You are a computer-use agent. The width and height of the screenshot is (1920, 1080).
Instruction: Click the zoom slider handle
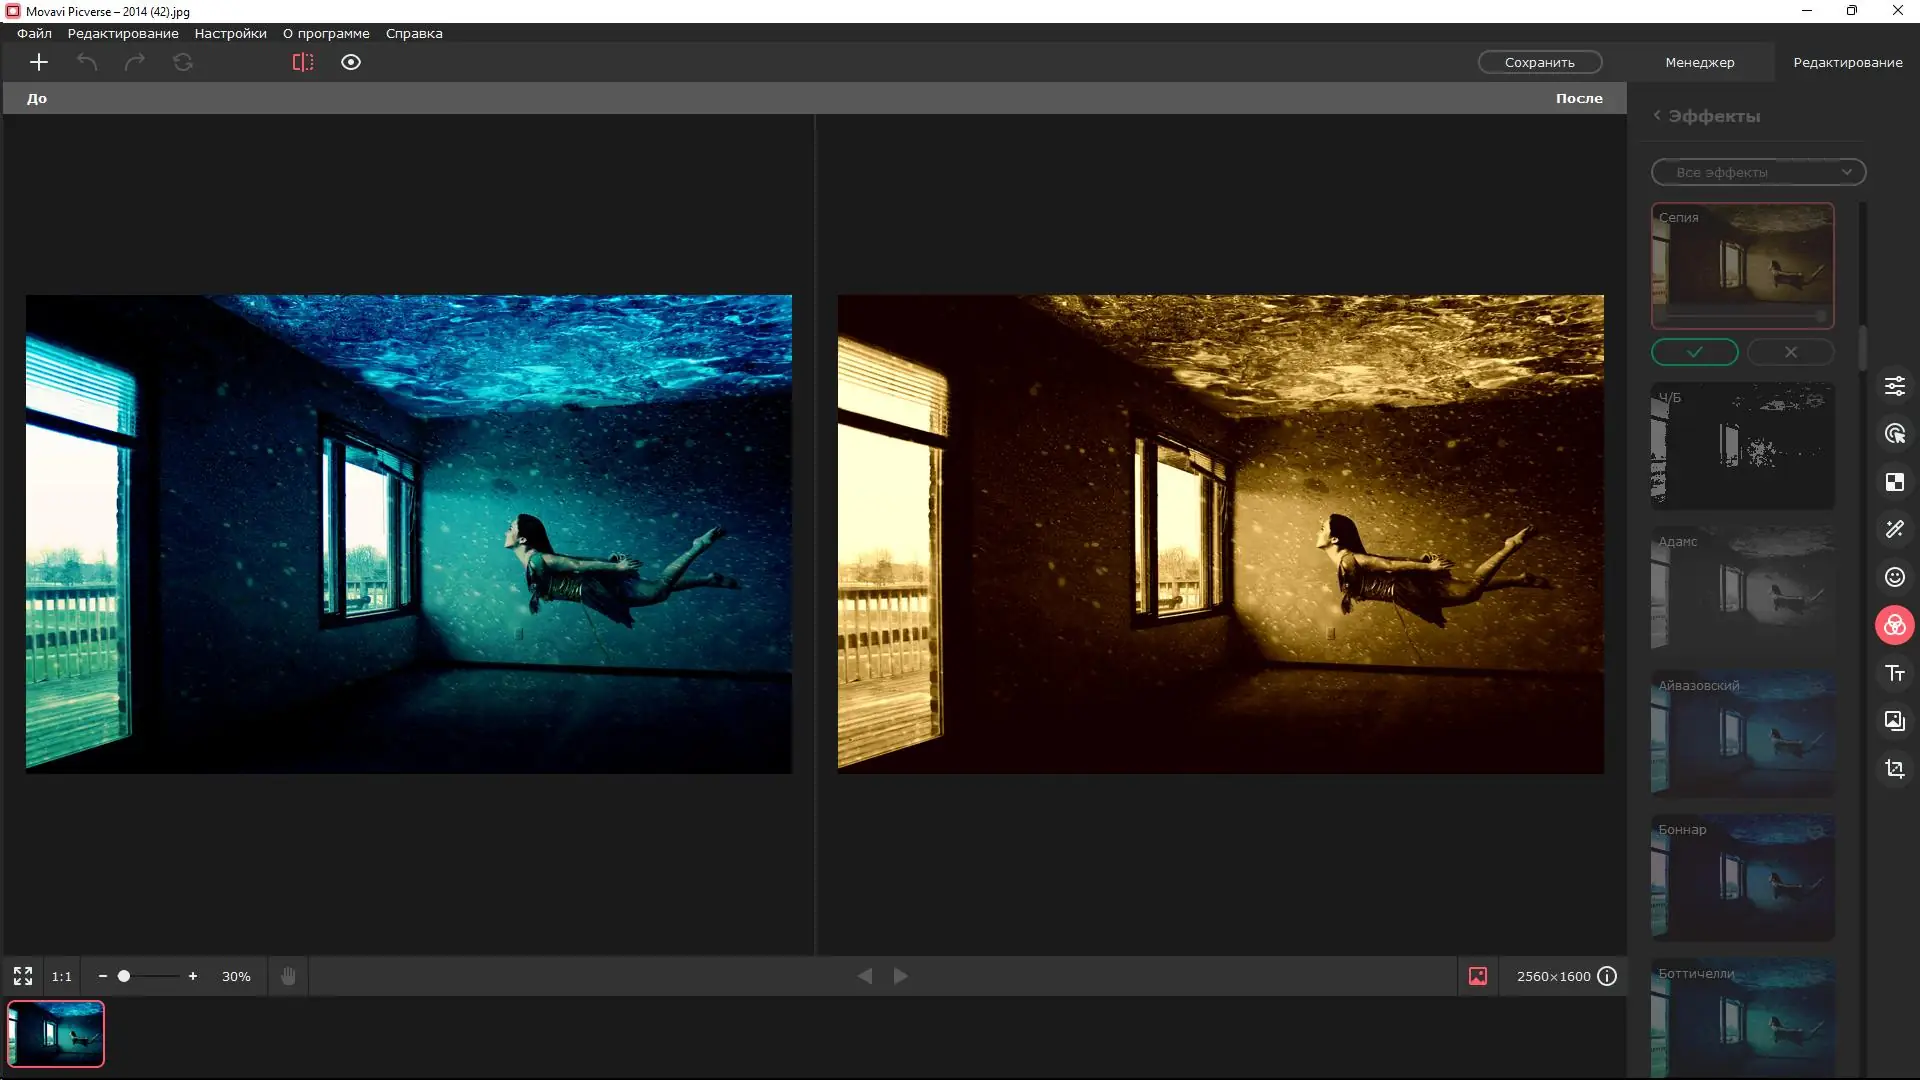(x=124, y=976)
